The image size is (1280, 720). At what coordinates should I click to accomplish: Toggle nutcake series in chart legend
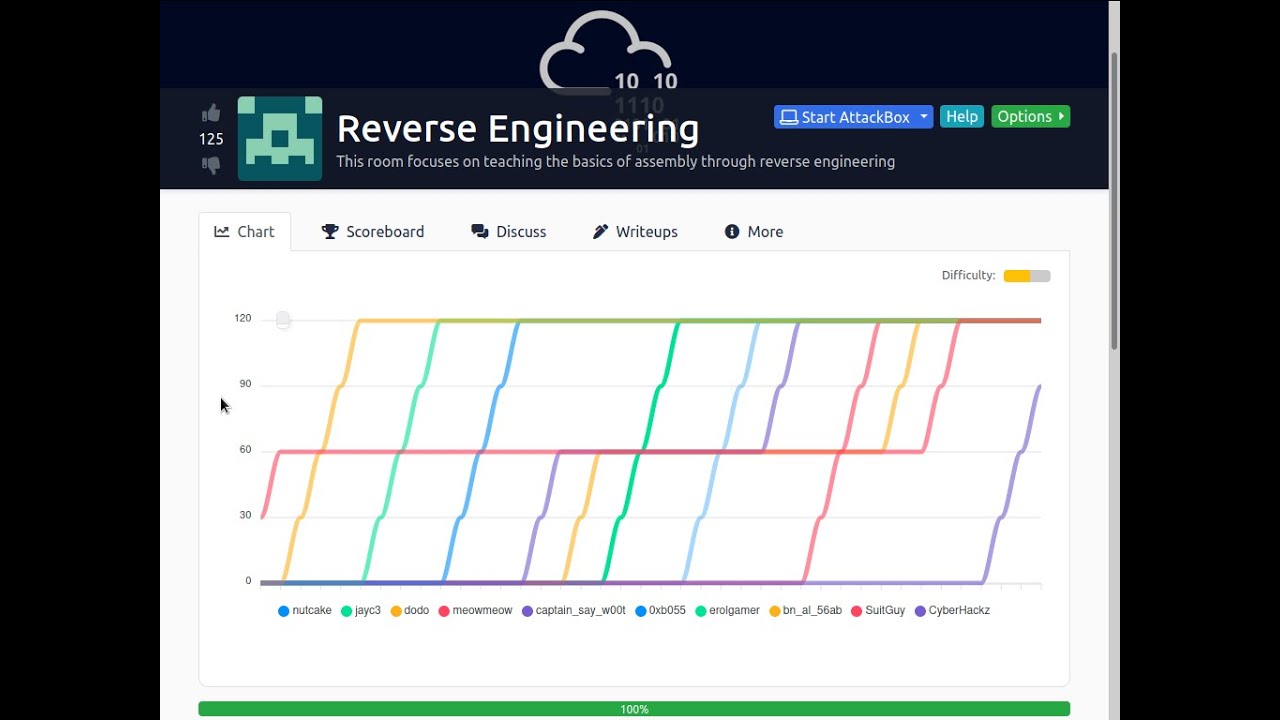[x=305, y=610]
